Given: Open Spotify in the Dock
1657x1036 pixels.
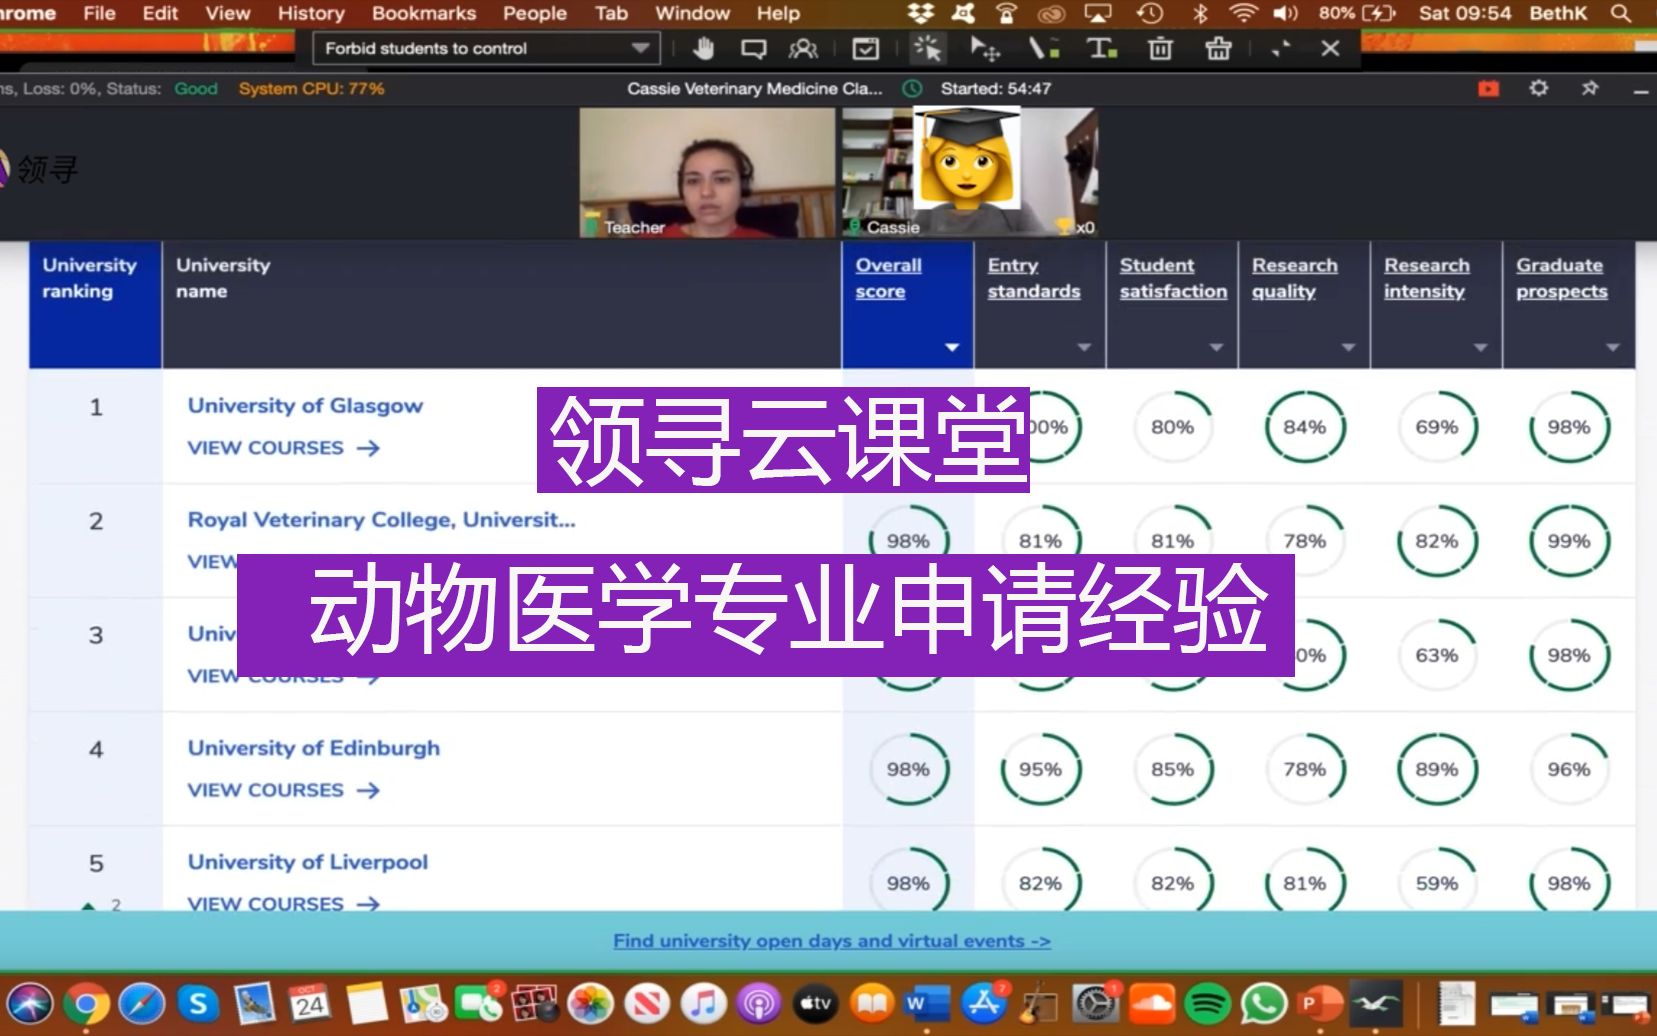Looking at the screenshot, I should (1207, 1003).
